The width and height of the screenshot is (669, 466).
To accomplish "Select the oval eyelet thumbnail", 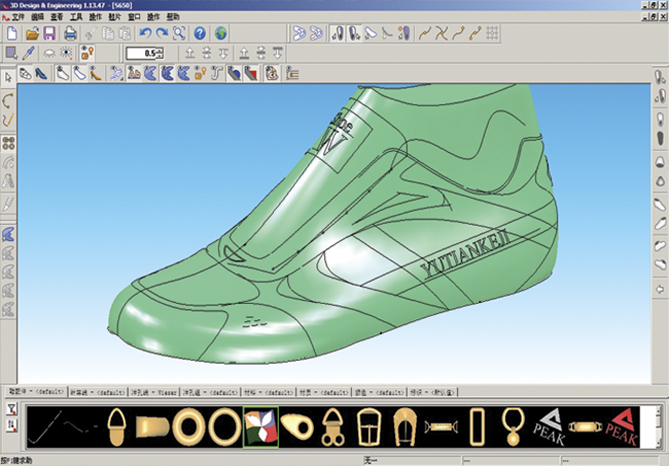I will click(297, 427).
